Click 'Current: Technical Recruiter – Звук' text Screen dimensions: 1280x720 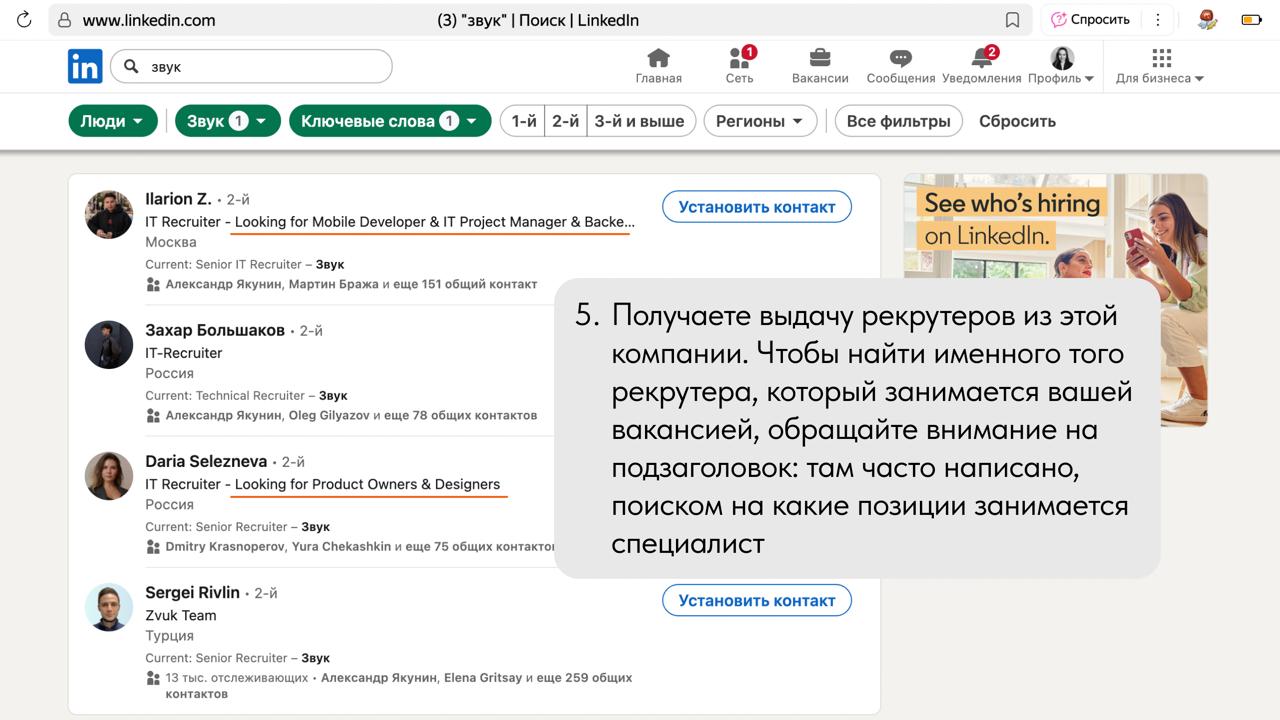(246, 396)
